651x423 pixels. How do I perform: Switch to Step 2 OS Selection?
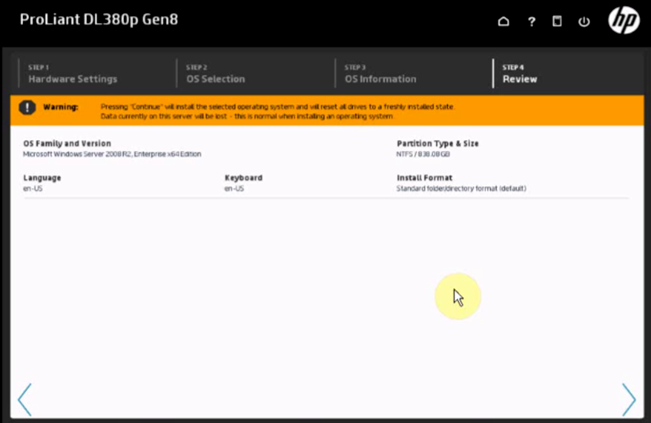point(215,73)
